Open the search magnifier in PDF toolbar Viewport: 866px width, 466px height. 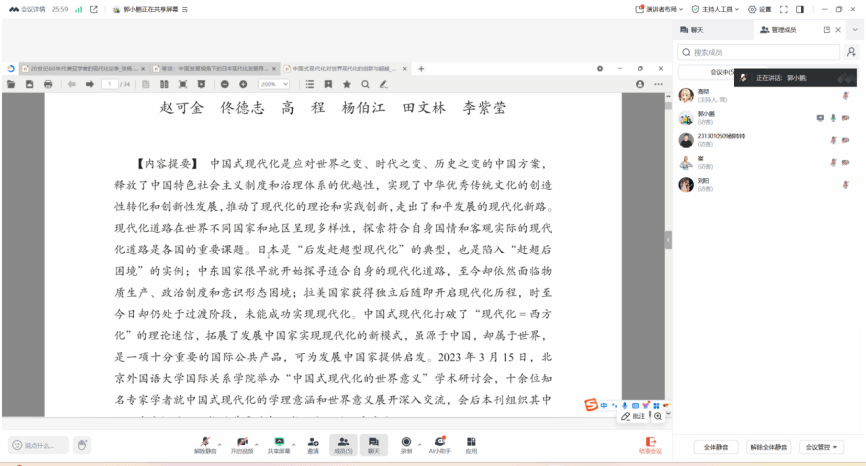pyautogui.click(x=365, y=85)
